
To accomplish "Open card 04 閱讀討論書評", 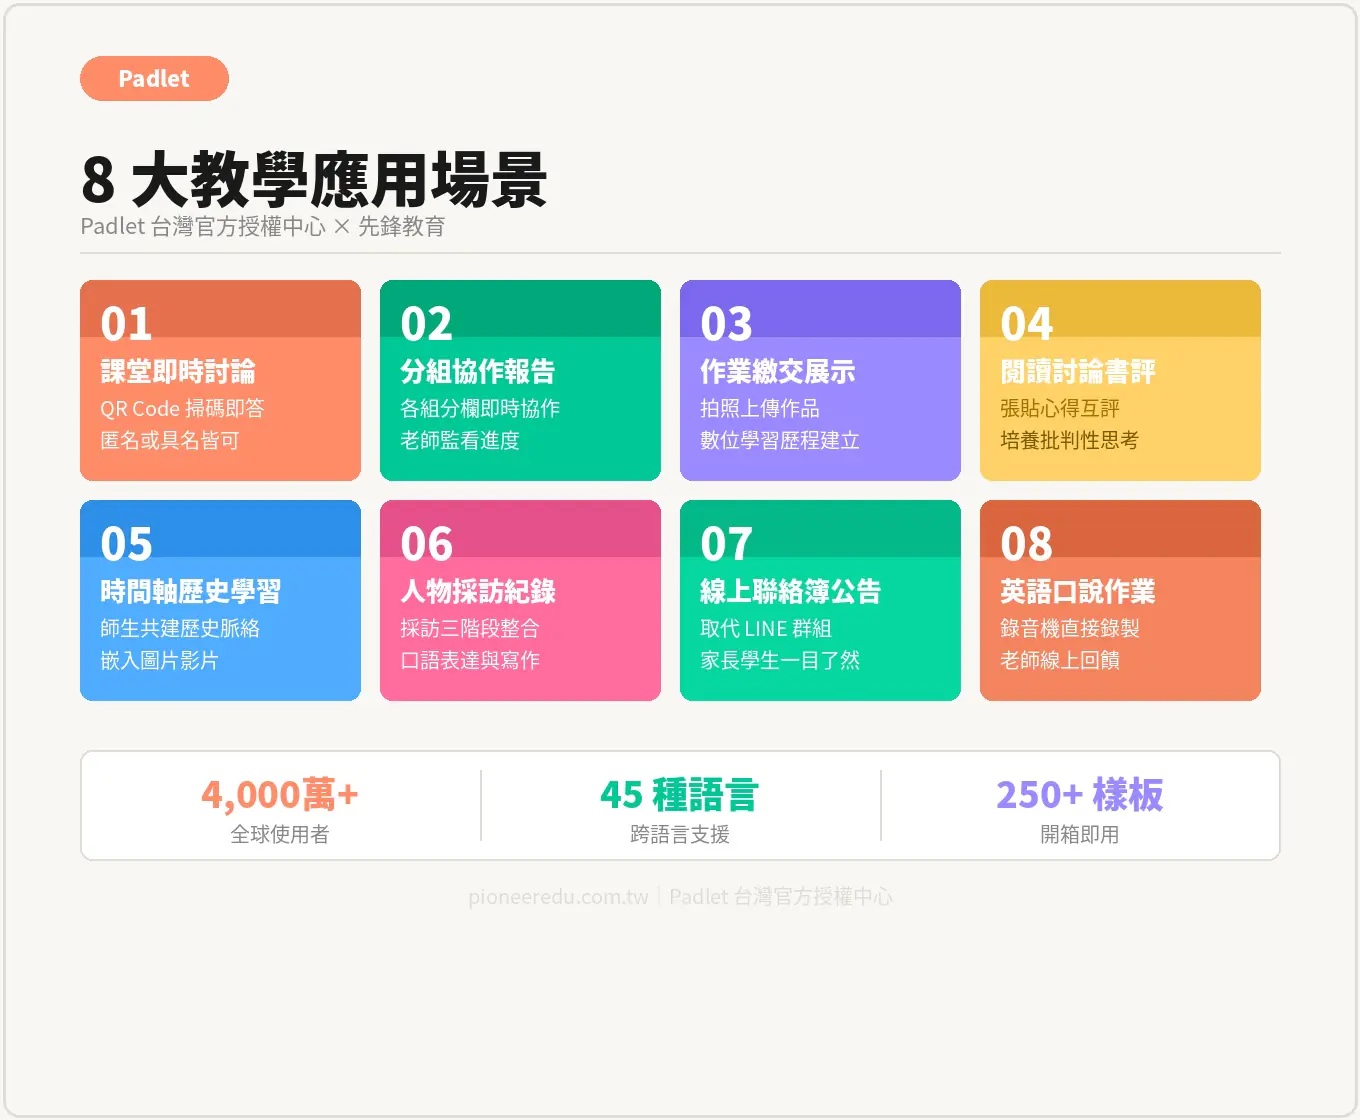I will [x=1120, y=380].
